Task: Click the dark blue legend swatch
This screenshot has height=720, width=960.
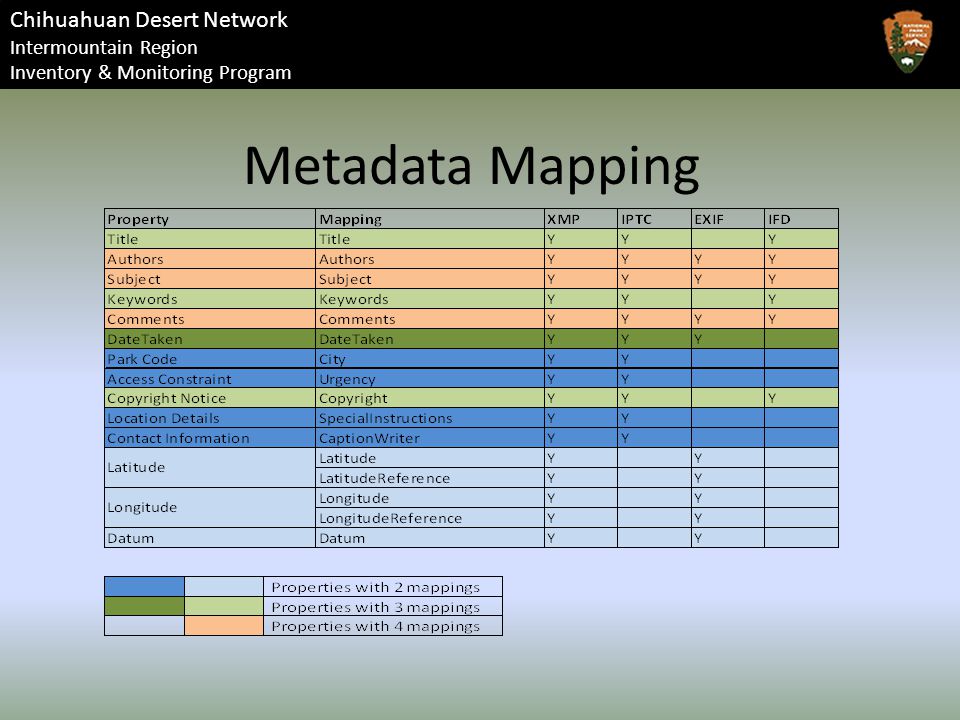Action: pyautogui.click(x=144, y=587)
